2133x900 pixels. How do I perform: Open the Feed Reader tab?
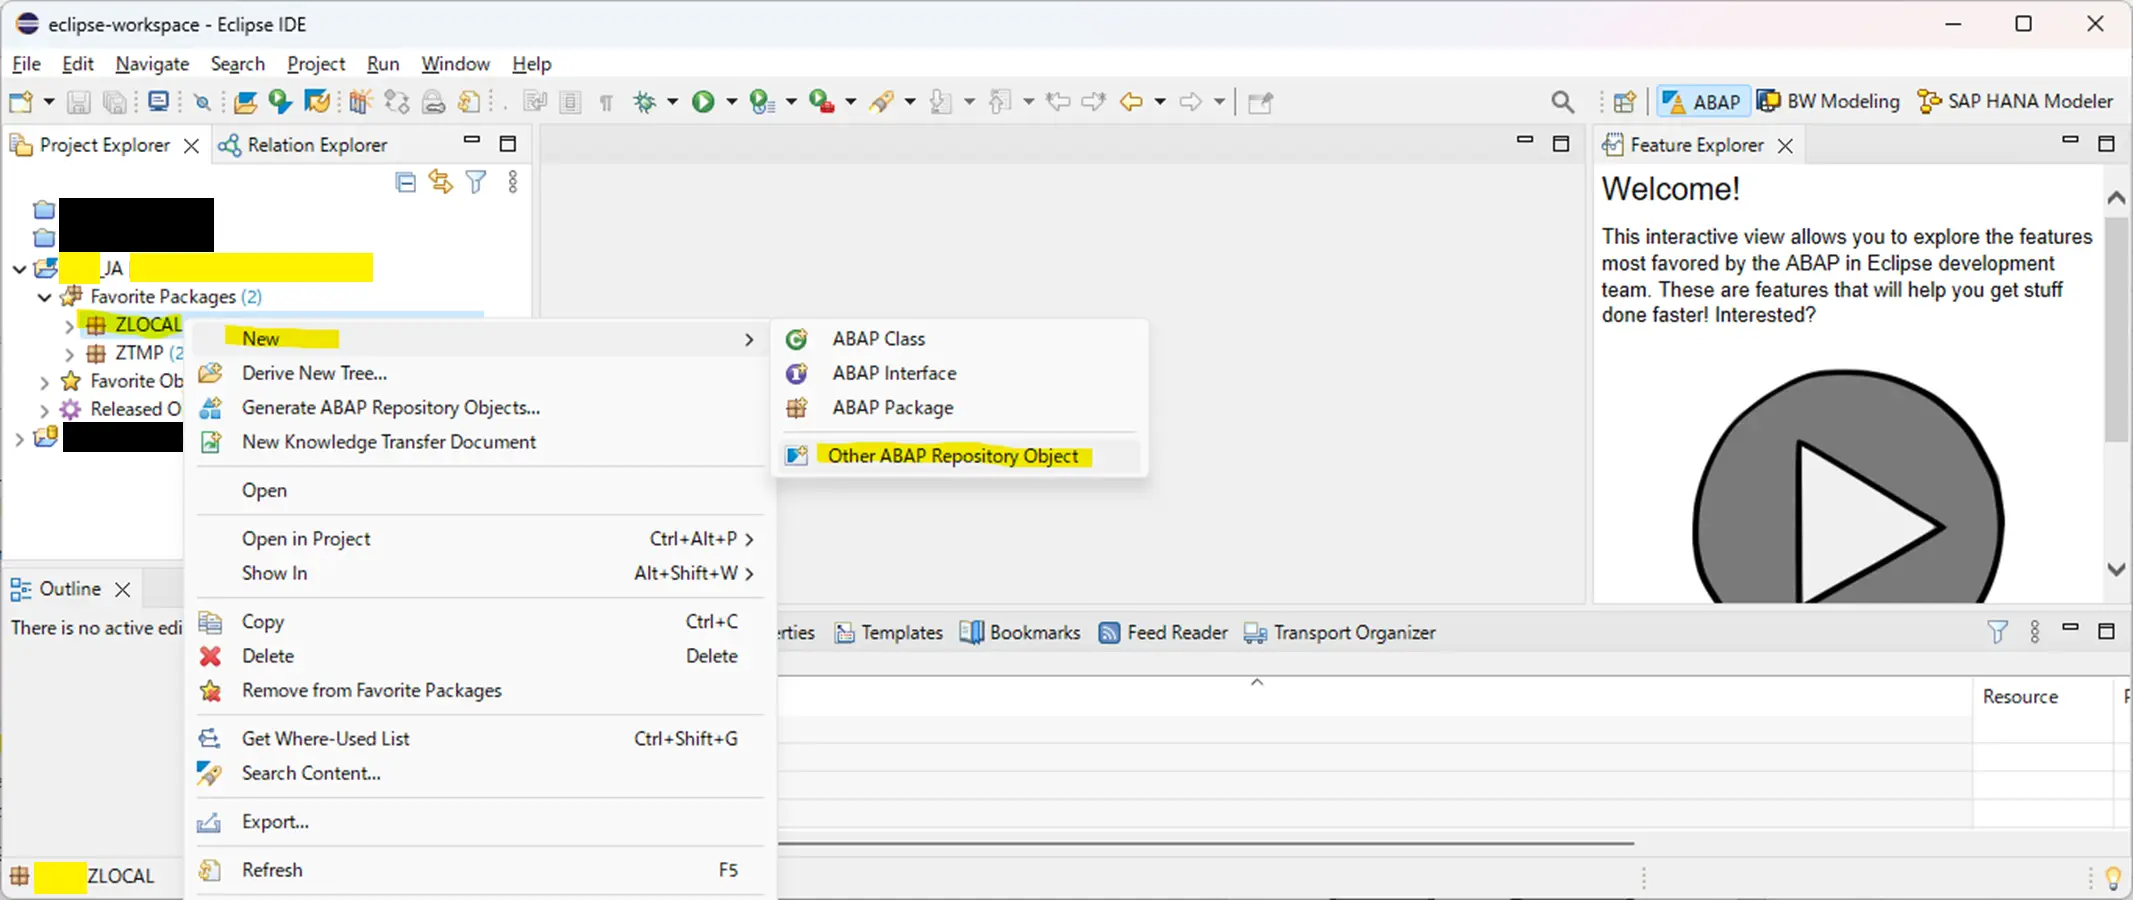point(1163,633)
